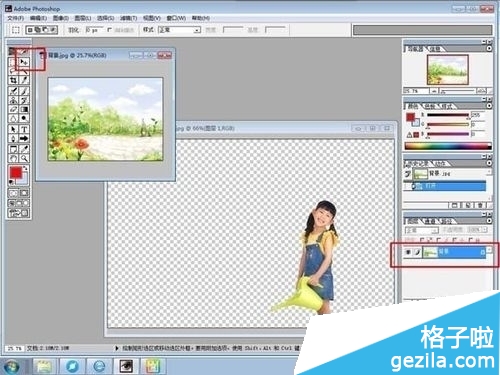This screenshot has height=375, width=500.
Task: Select the Hand tool
Action: point(13,158)
